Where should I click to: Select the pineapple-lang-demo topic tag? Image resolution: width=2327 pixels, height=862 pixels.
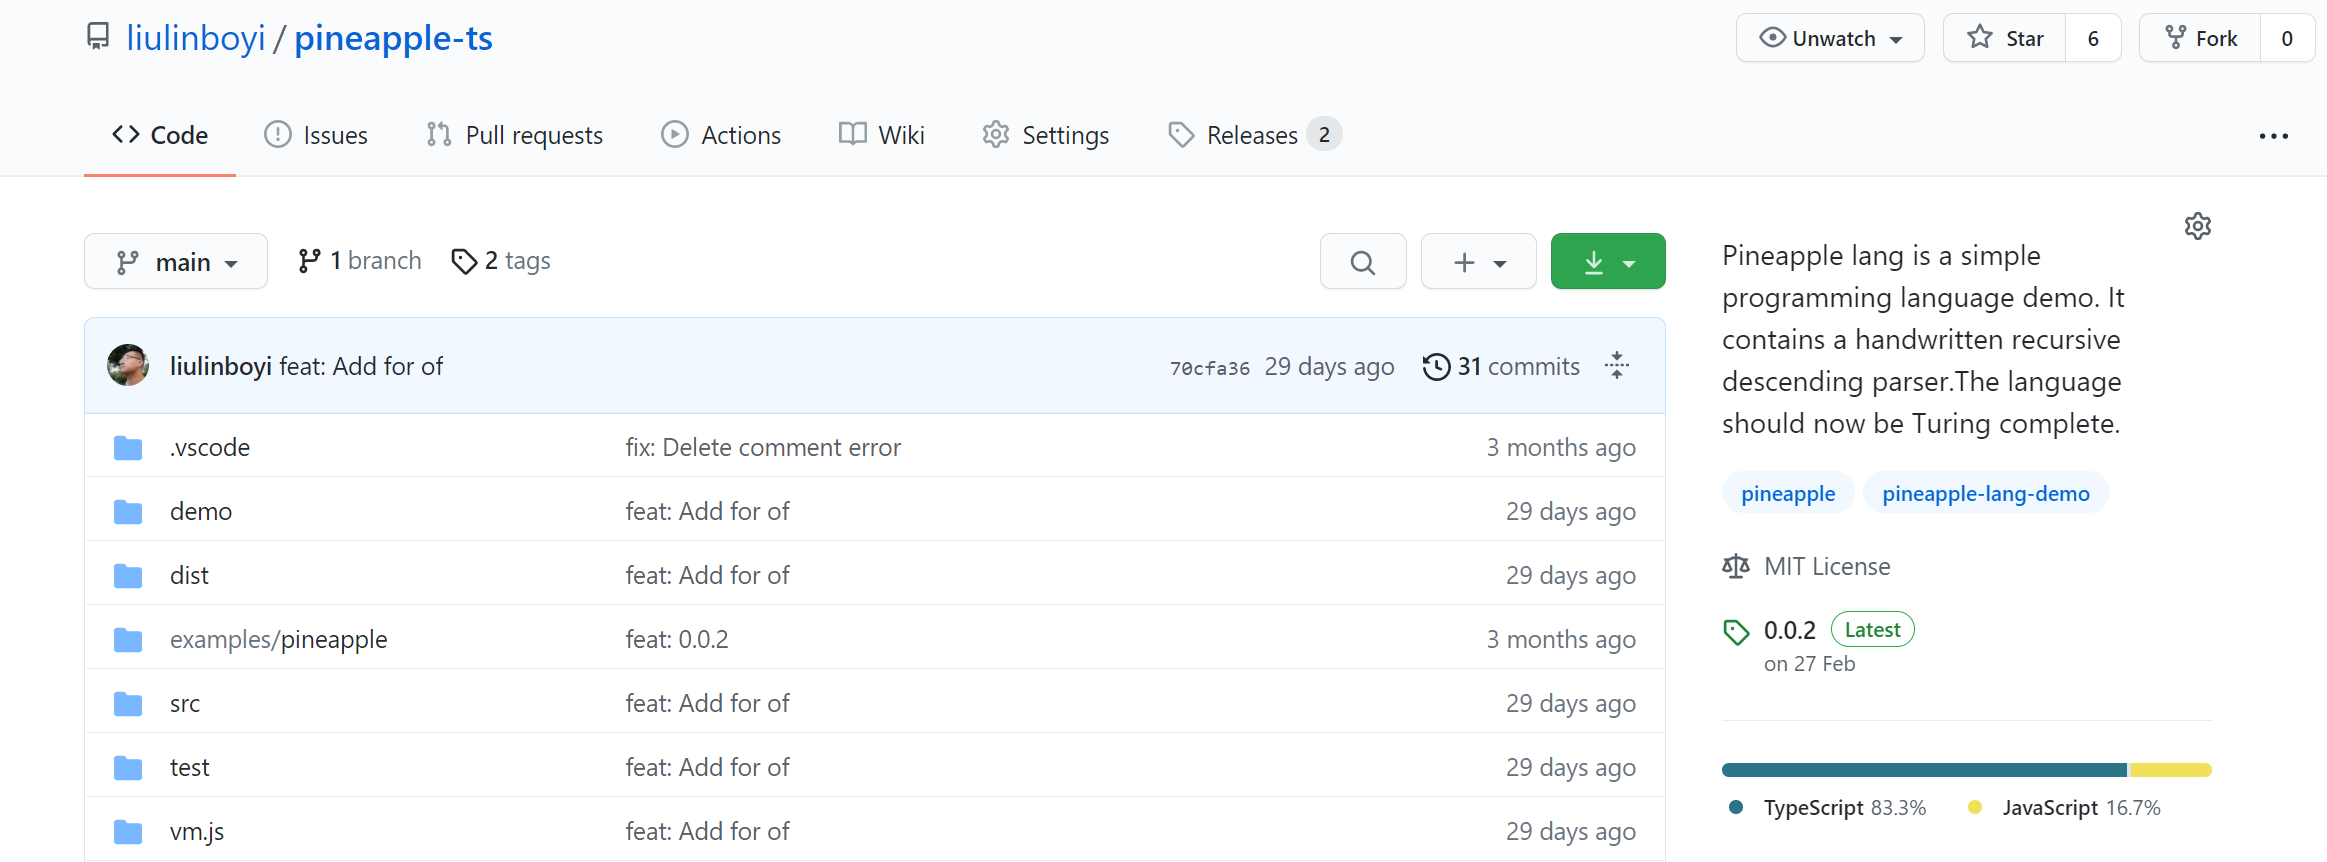pos(1986,493)
